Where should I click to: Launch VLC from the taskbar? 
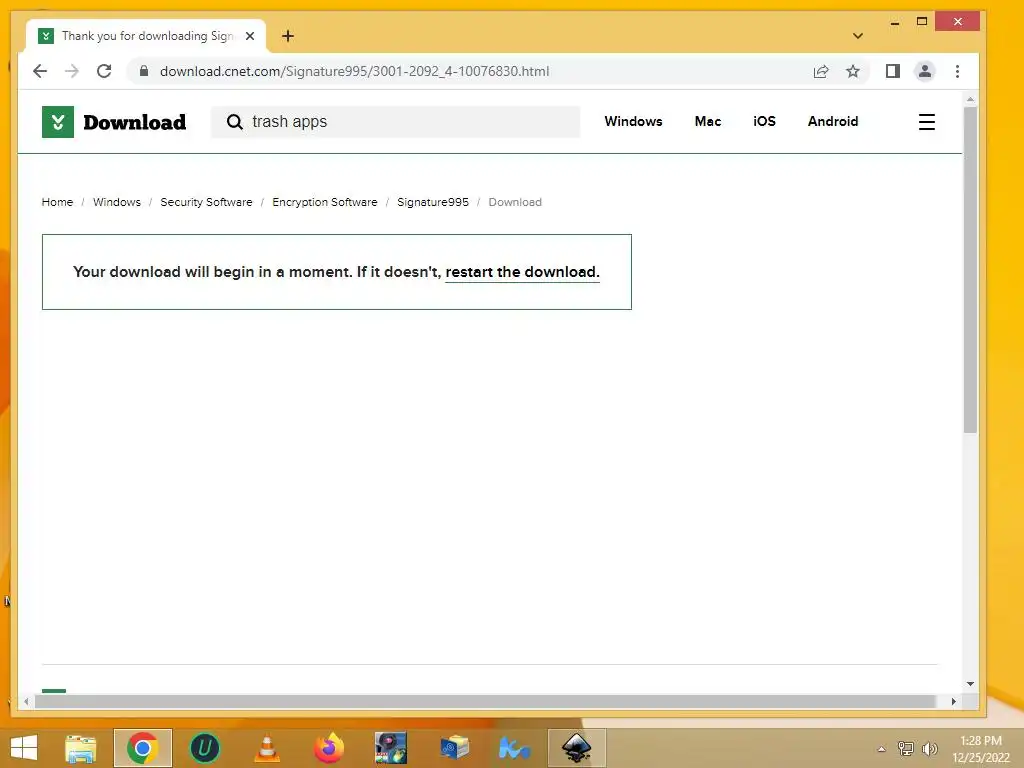point(266,748)
